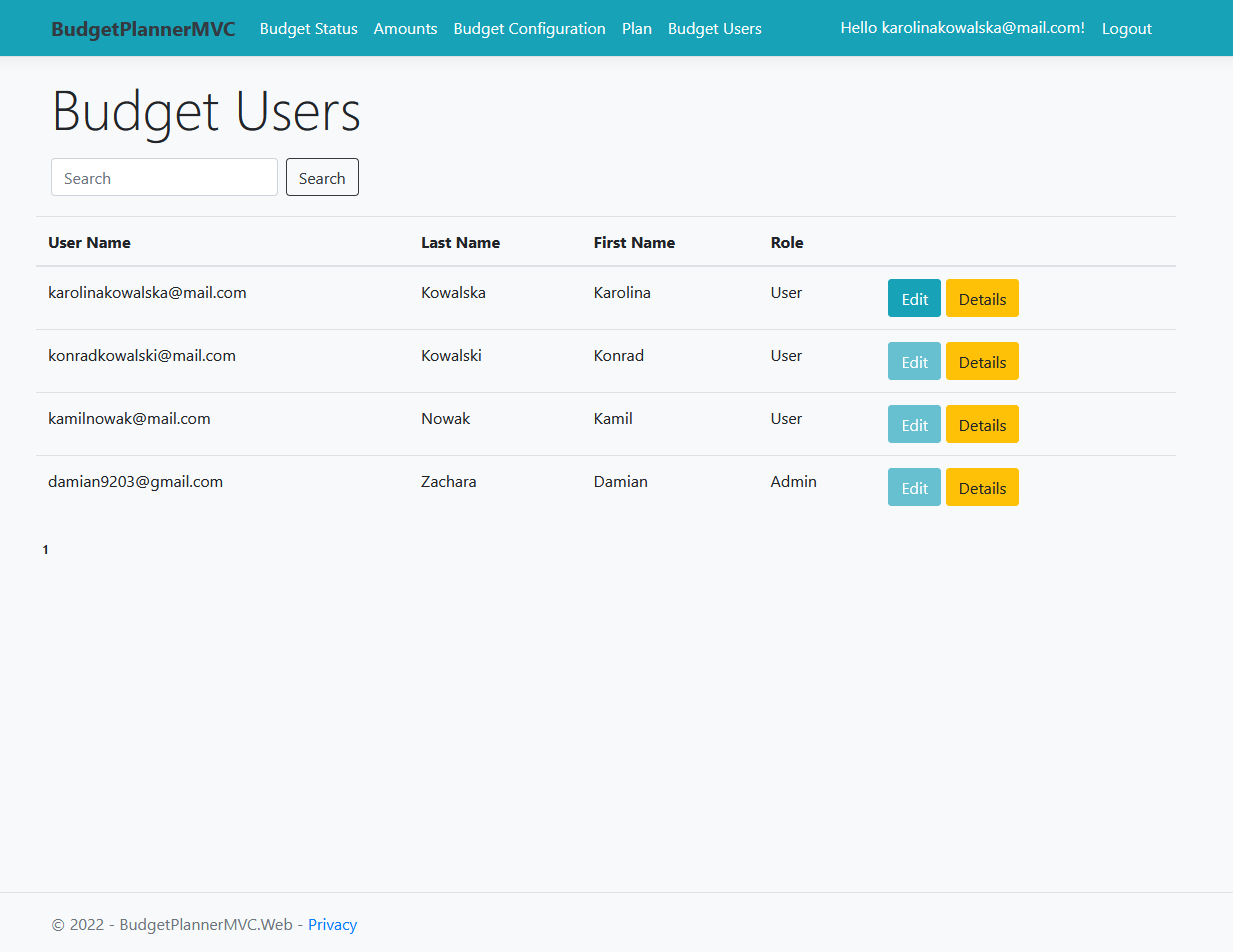Select damian9203@gmail.com table cell
The width and height of the screenshot is (1233, 952).
pos(135,482)
